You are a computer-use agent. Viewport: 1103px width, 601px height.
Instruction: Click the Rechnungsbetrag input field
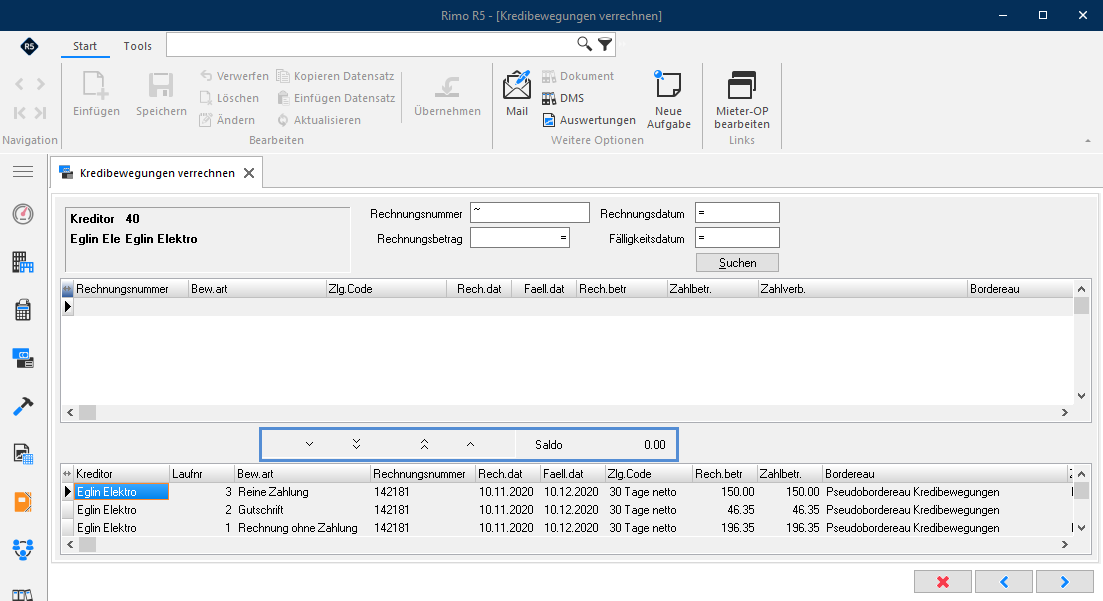click(520, 238)
